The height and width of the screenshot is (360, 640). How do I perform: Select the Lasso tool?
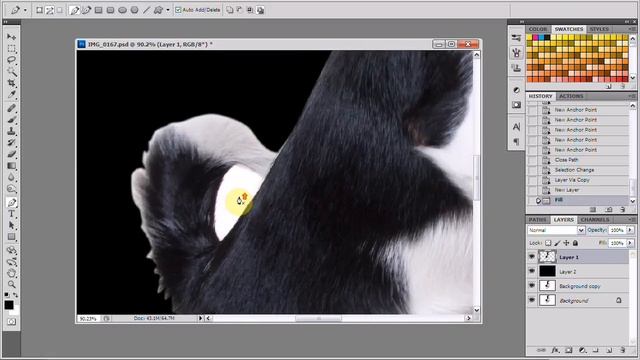(x=11, y=60)
